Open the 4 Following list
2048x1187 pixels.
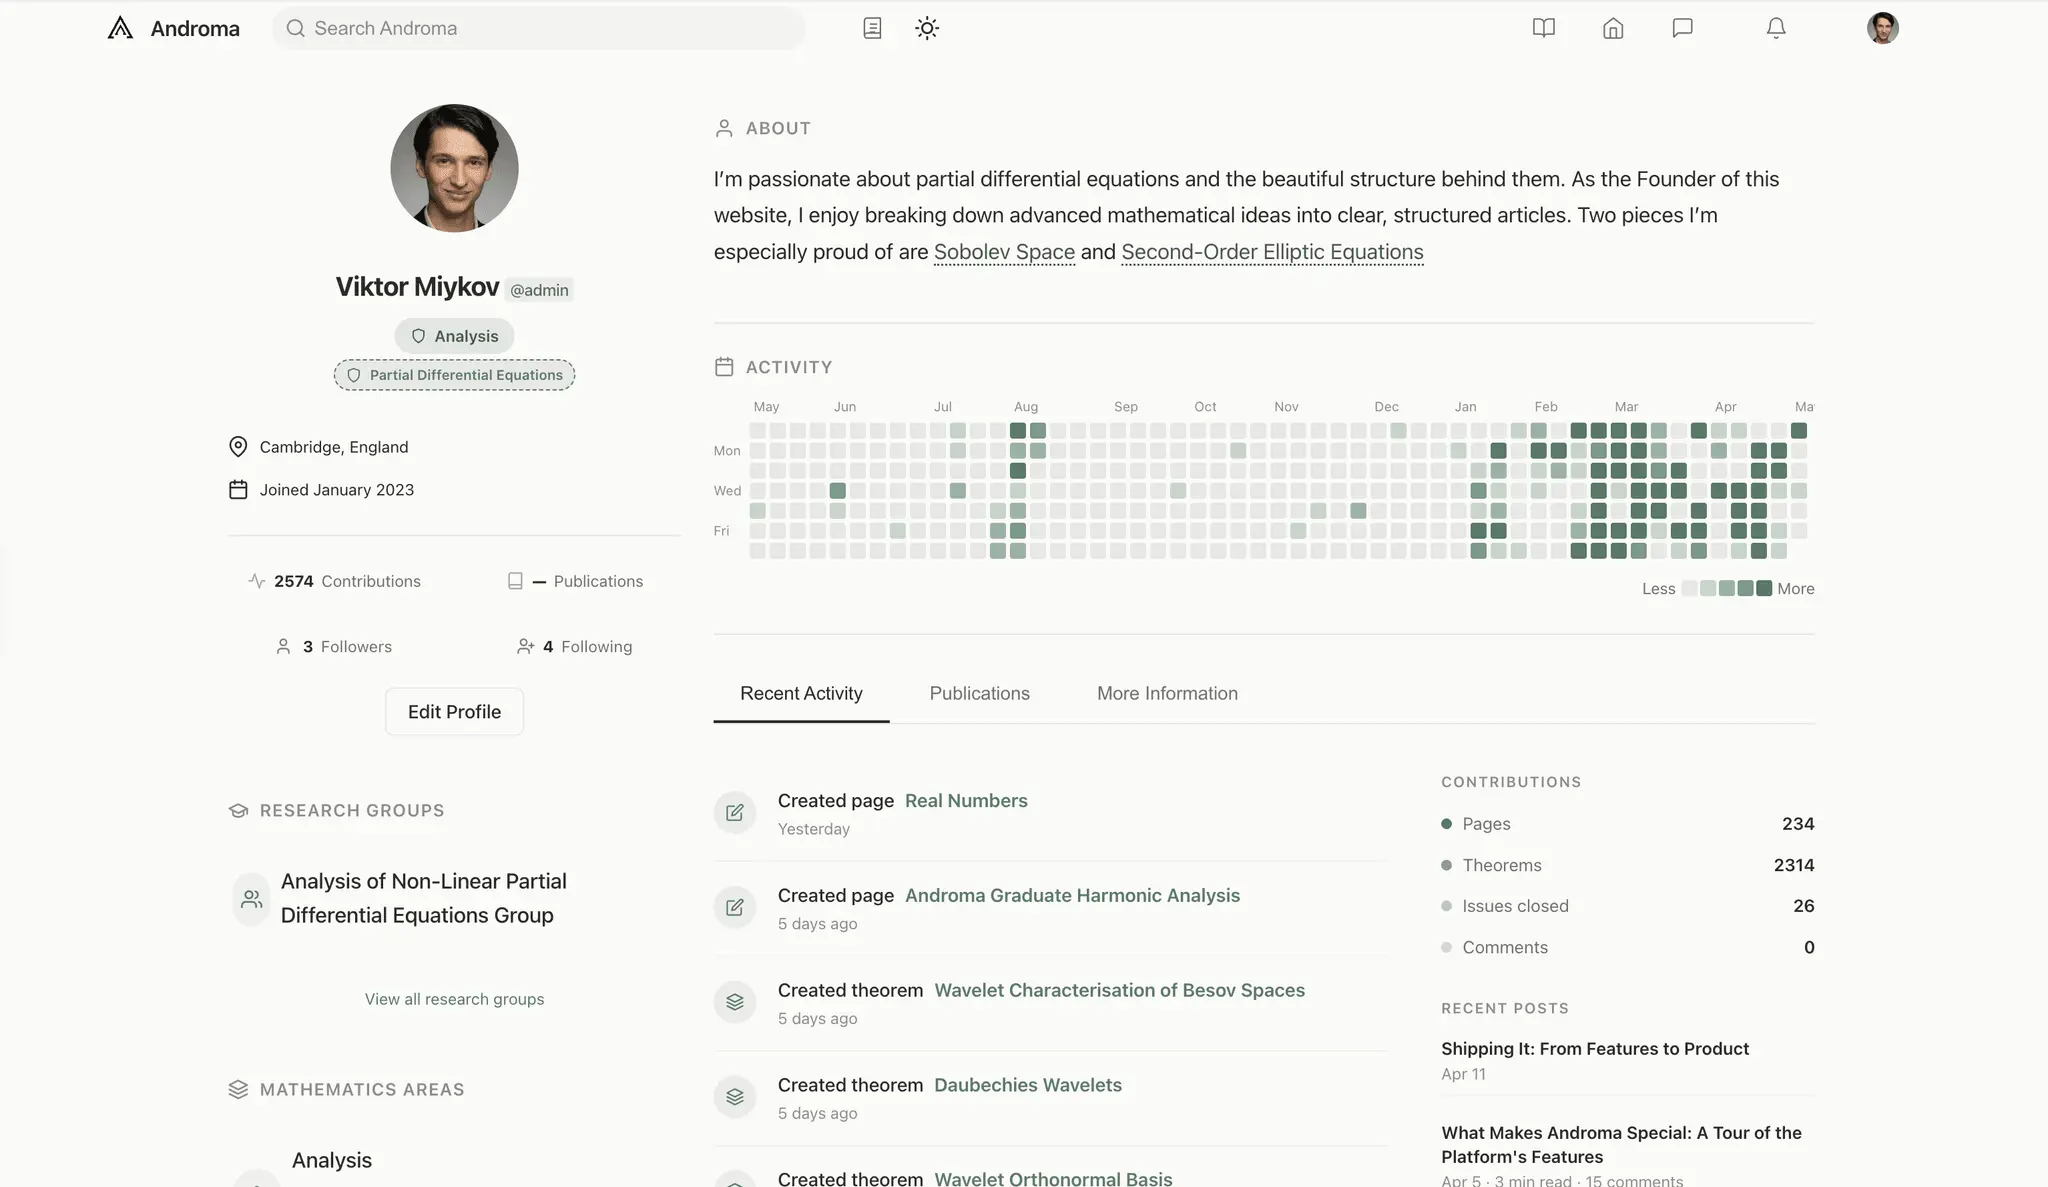click(x=575, y=647)
